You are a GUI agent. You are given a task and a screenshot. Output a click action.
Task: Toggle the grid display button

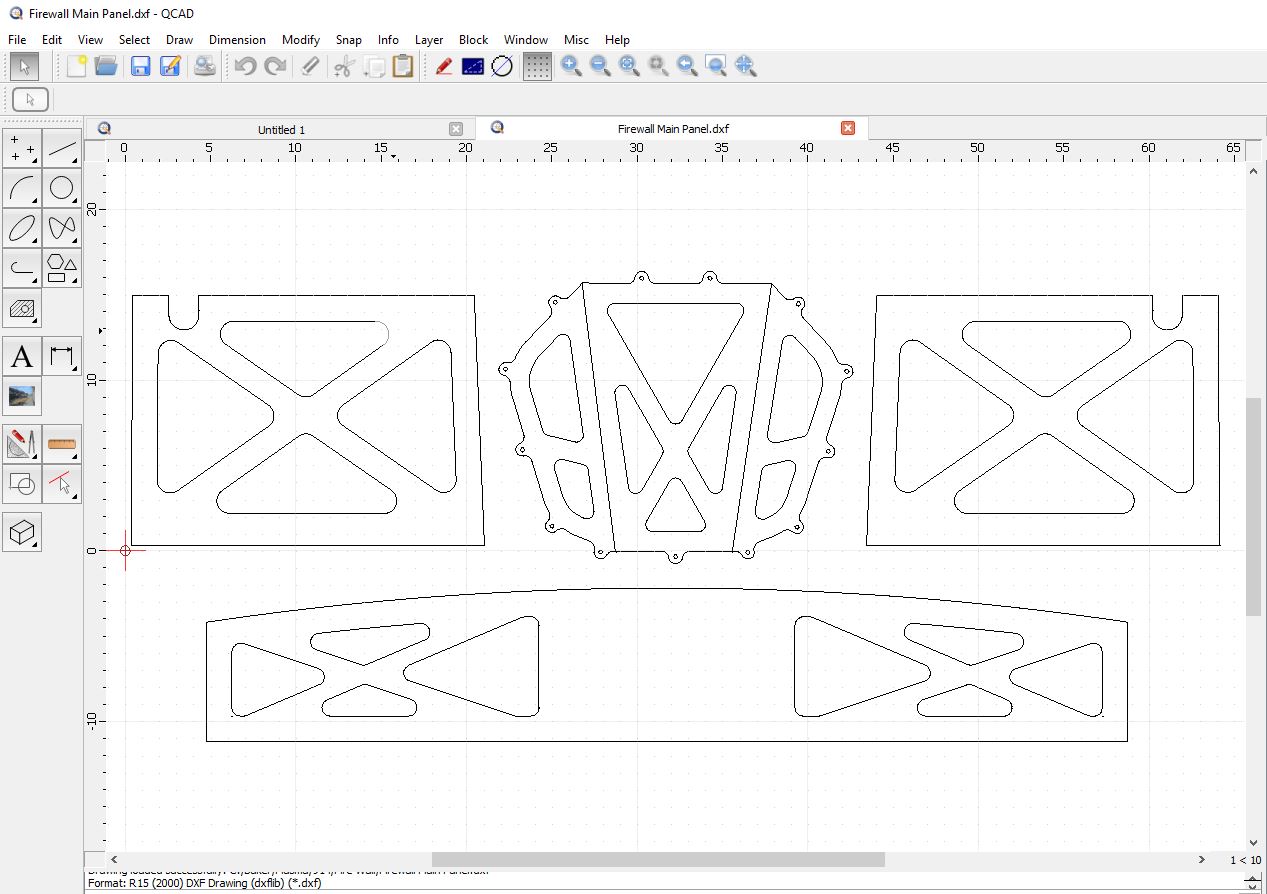coord(537,66)
